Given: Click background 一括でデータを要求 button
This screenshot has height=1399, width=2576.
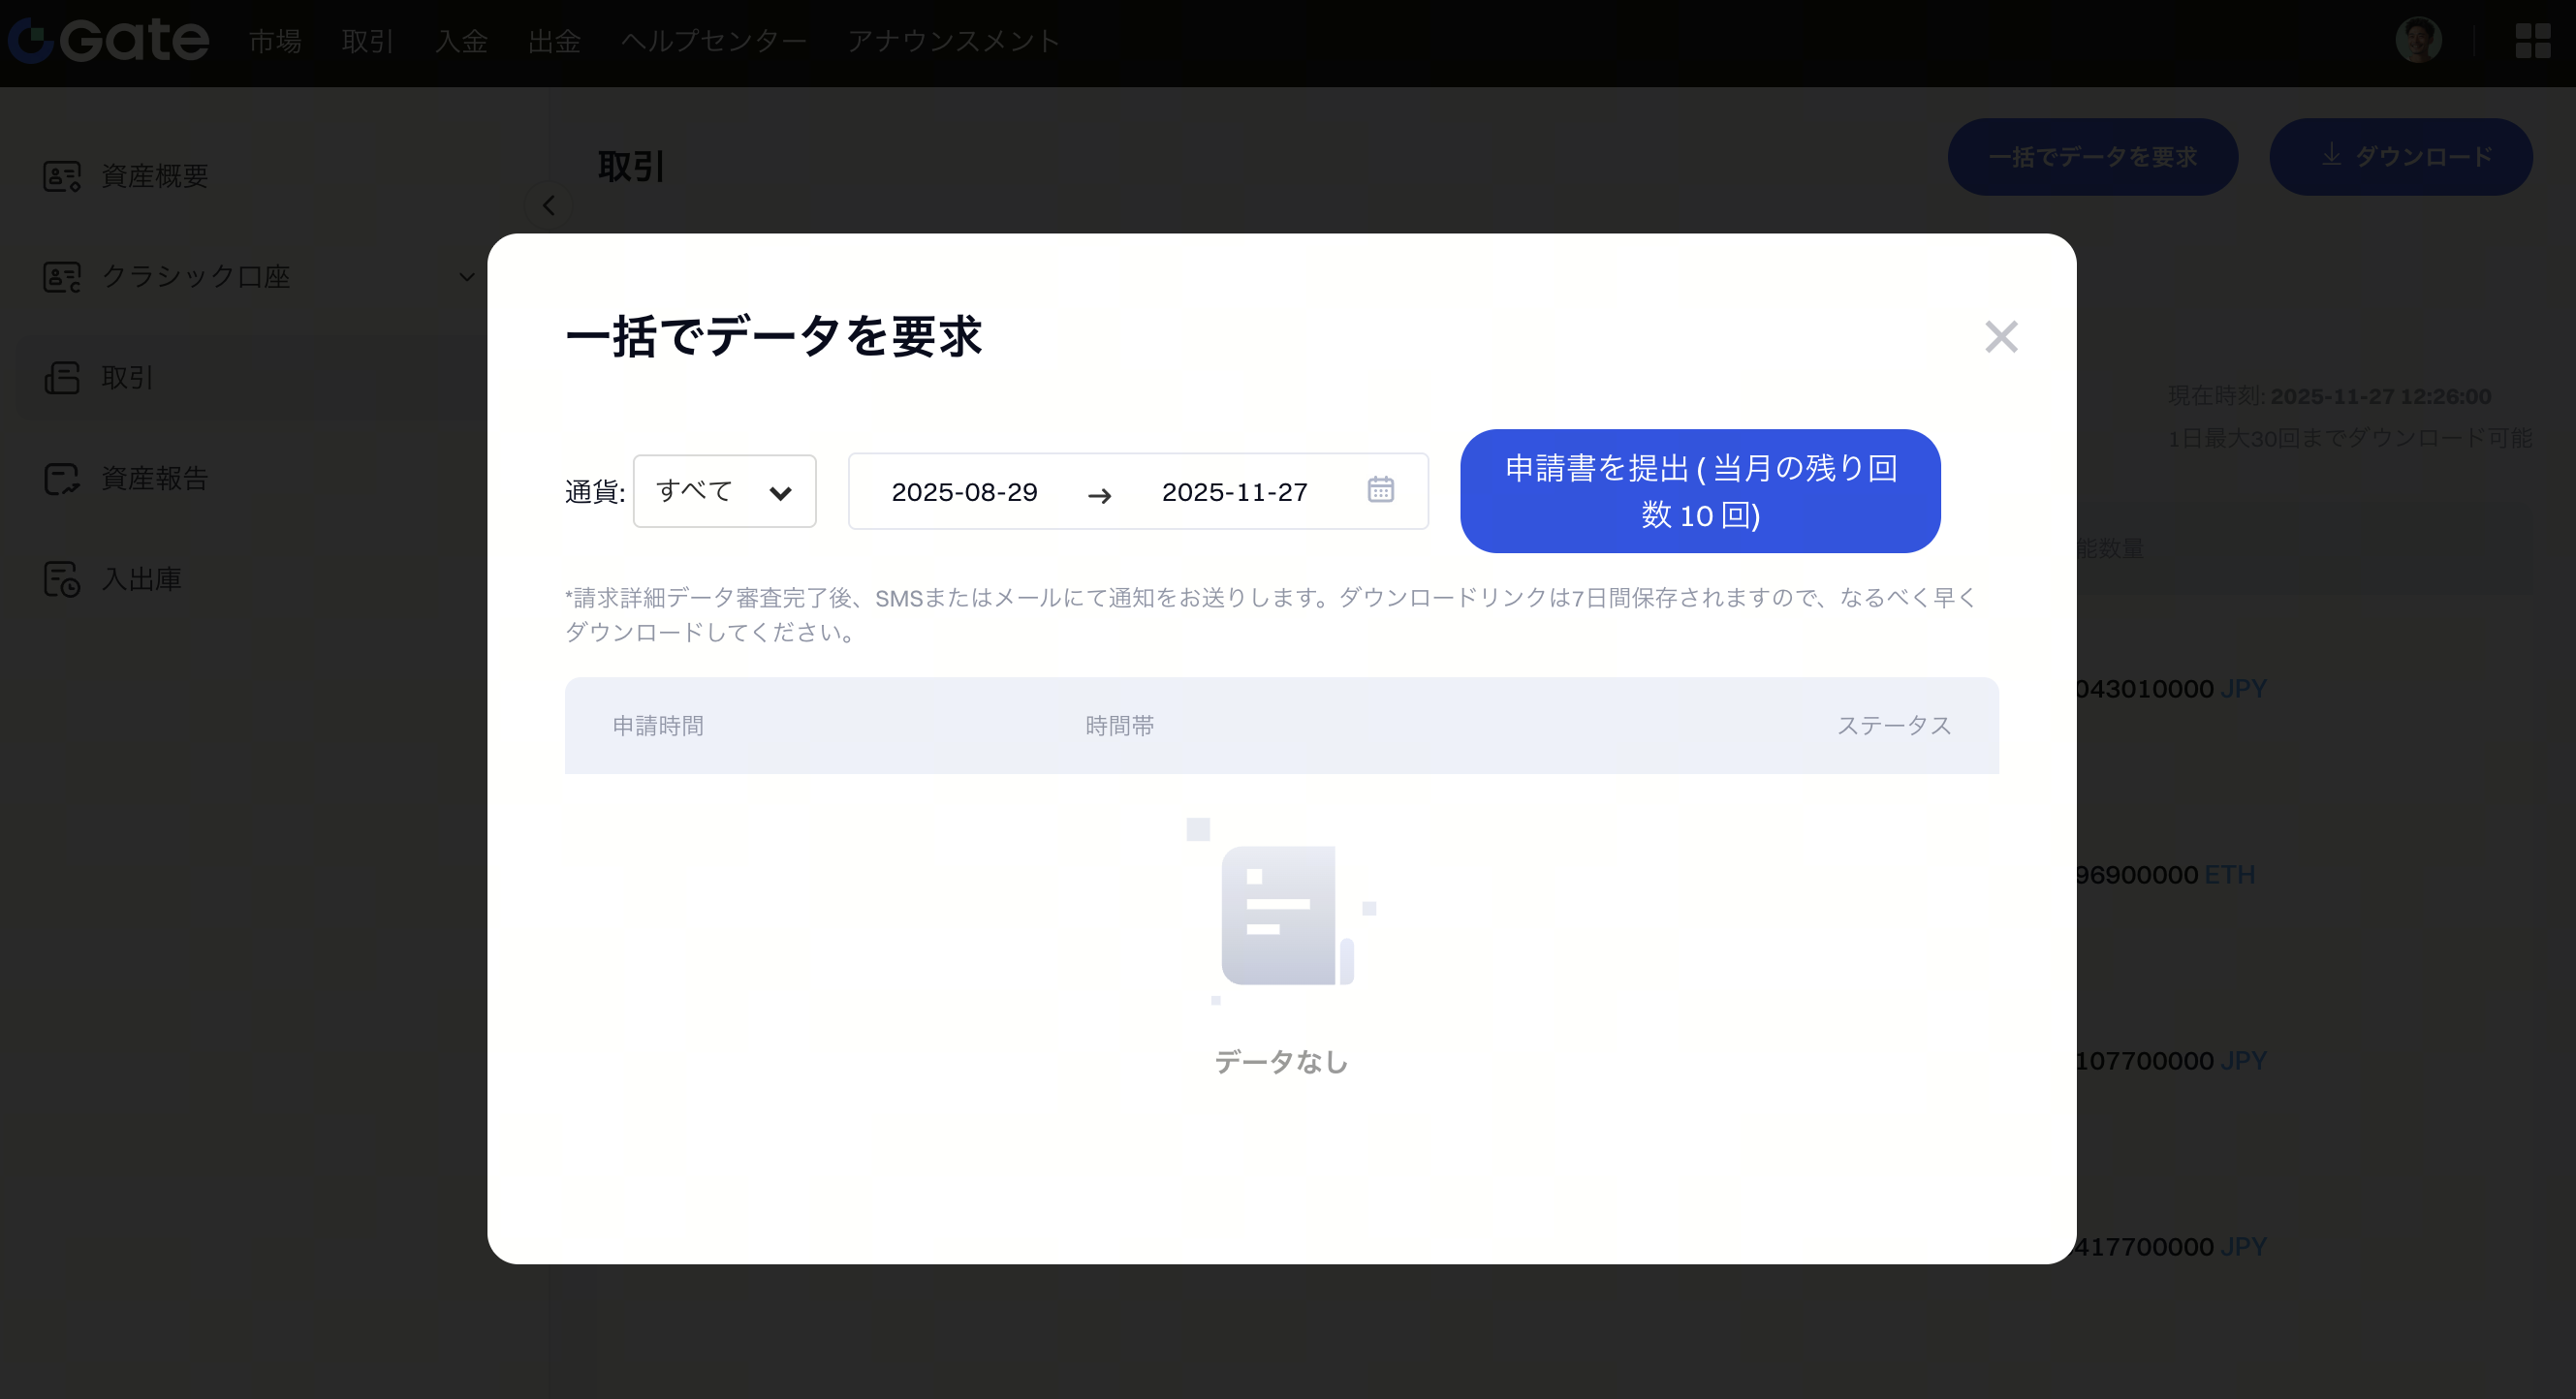Looking at the screenshot, I should tap(2093, 157).
